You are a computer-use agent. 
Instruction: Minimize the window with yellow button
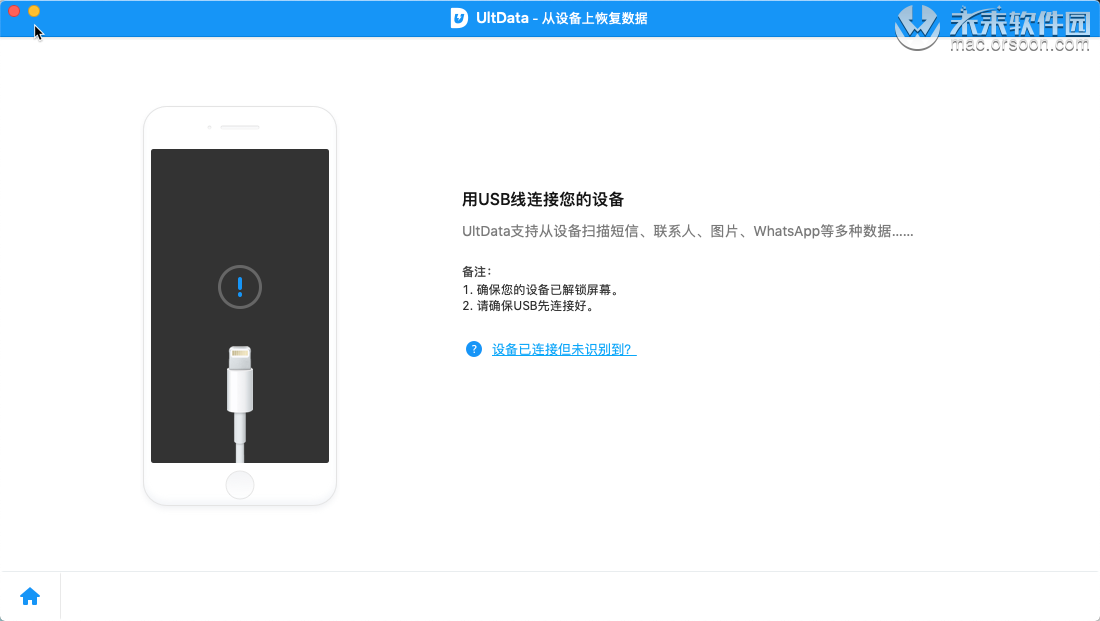click(34, 11)
